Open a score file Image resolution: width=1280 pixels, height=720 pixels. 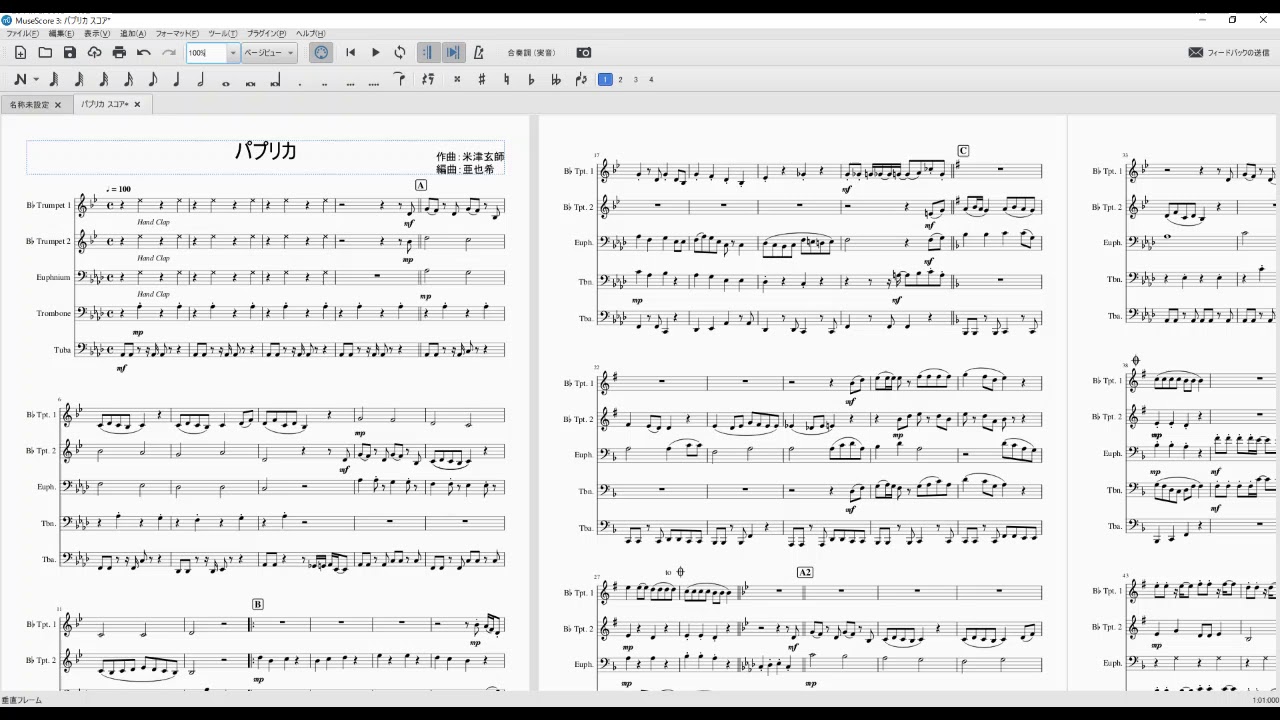click(x=45, y=53)
